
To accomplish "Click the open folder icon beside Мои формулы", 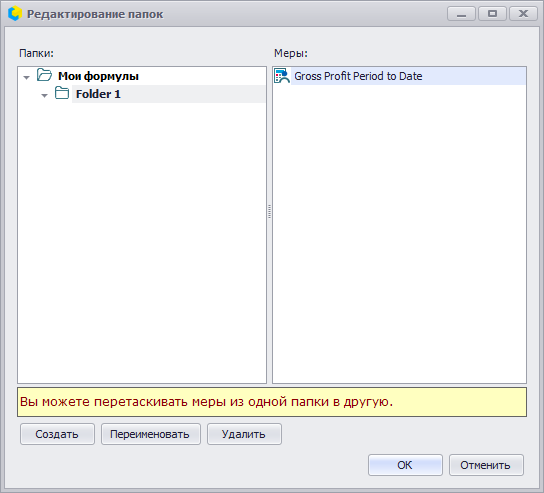I will point(44,75).
